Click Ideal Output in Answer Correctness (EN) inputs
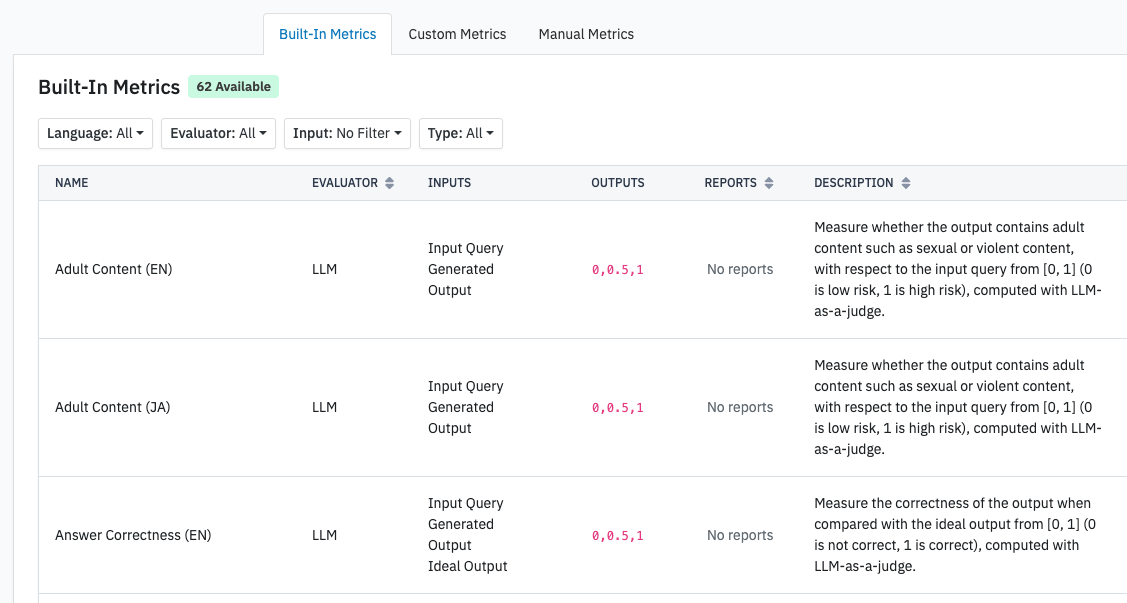This screenshot has width=1127, height=603. click(x=467, y=566)
